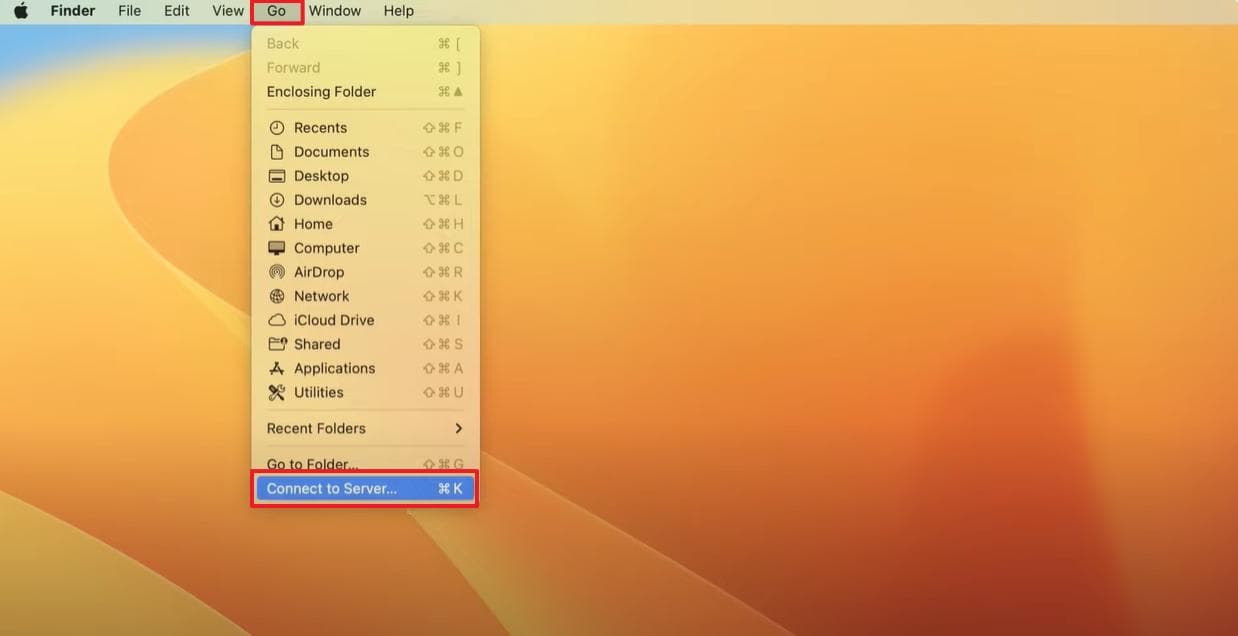Click the Applications icon
Image resolution: width=1238 pixels, height=636 pixels.
[277, 368]
